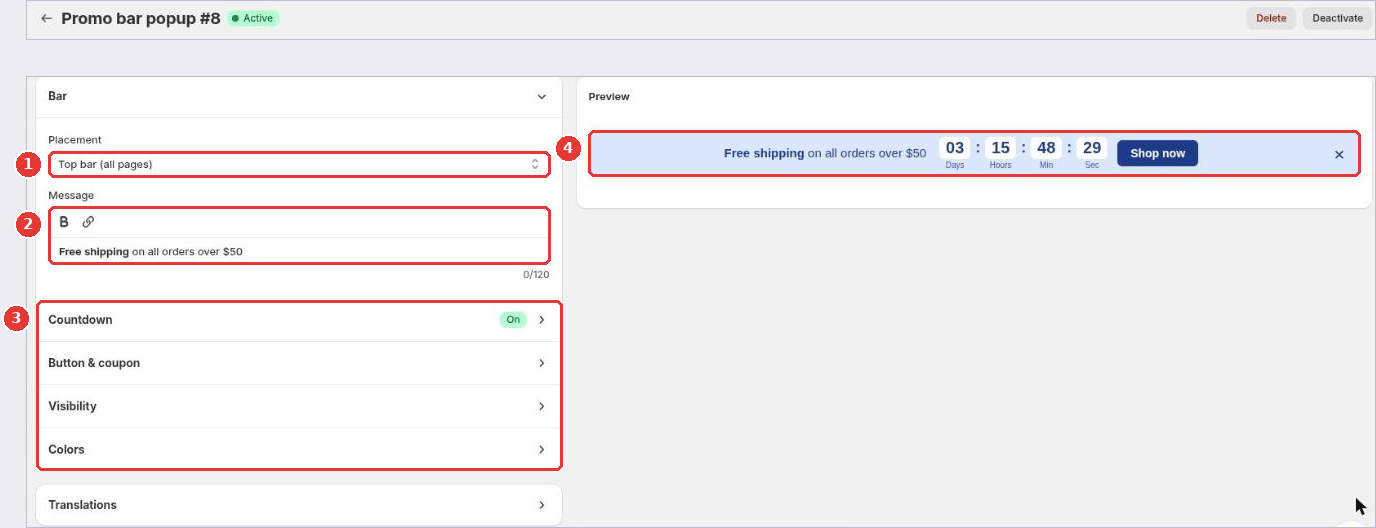Image resolution: width=1376 pixels, height=528 pixels.
Task: Close the promo bar preview with X
Action: click(1339, 154)
